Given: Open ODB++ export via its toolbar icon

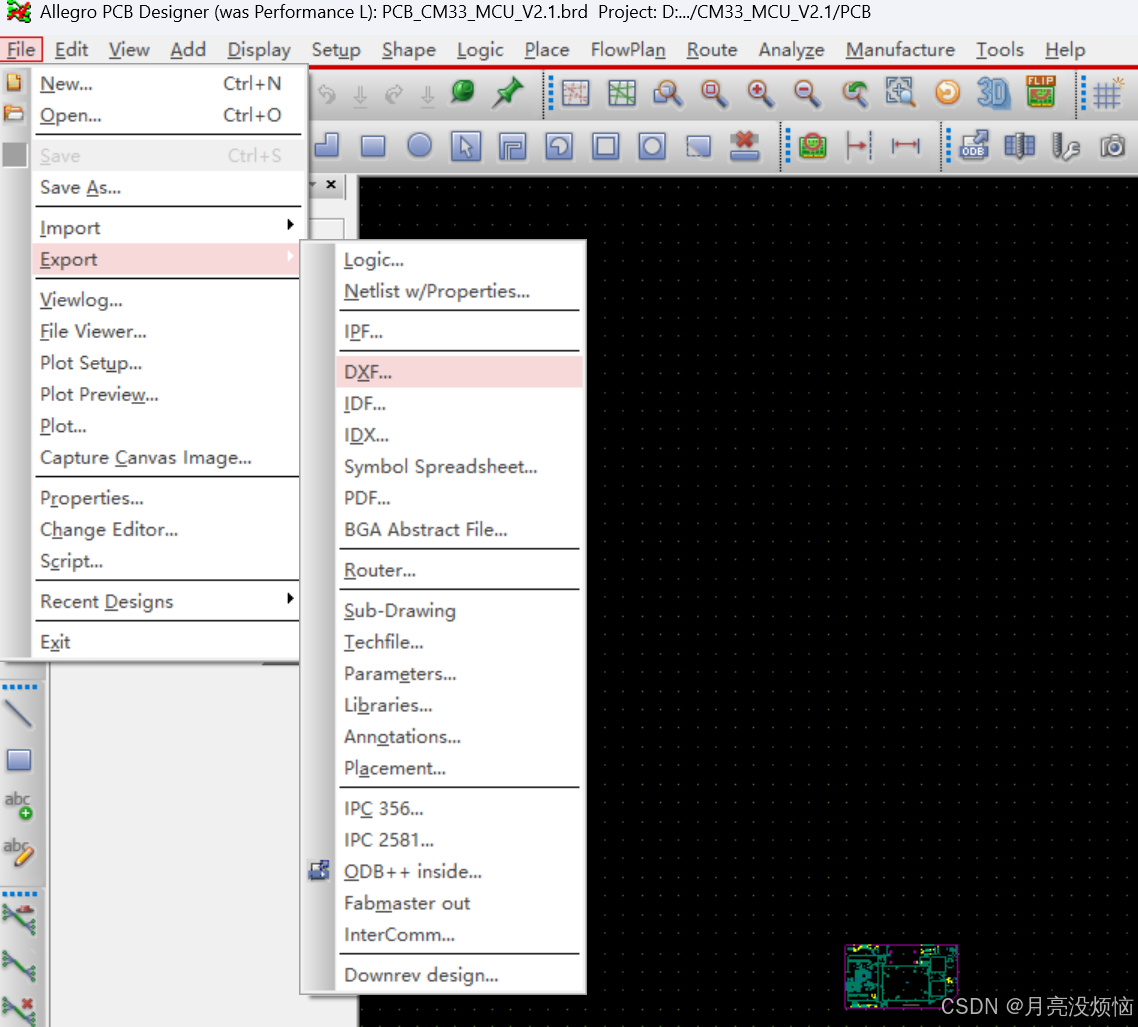Looking at the screenshot, I should [973, 145].
